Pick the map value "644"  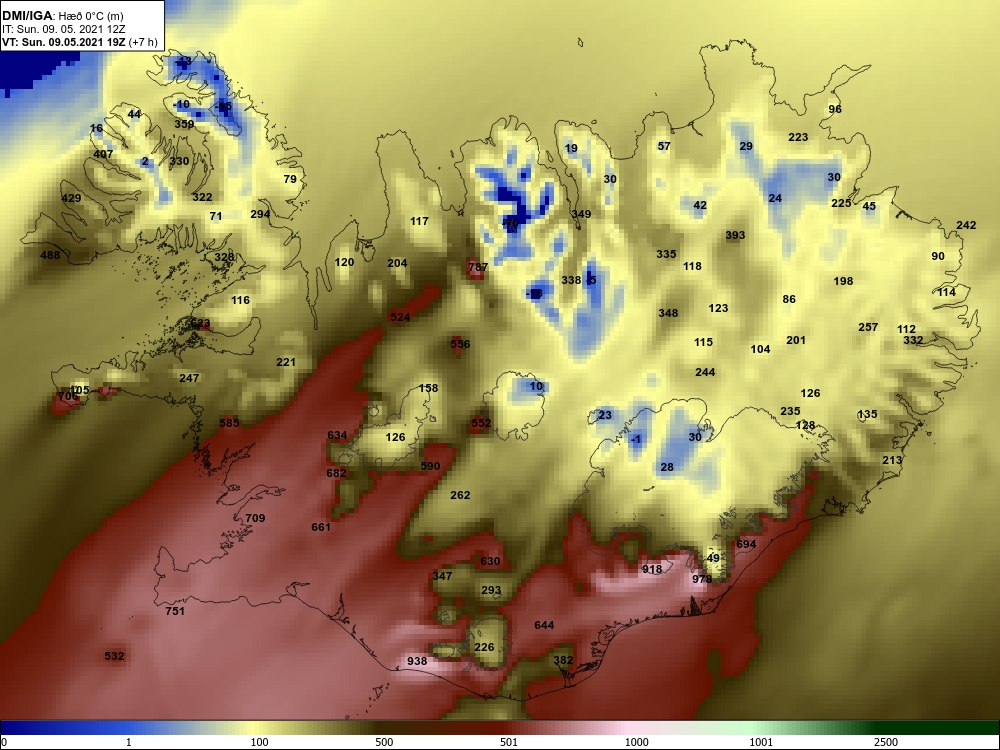point(544,625)
